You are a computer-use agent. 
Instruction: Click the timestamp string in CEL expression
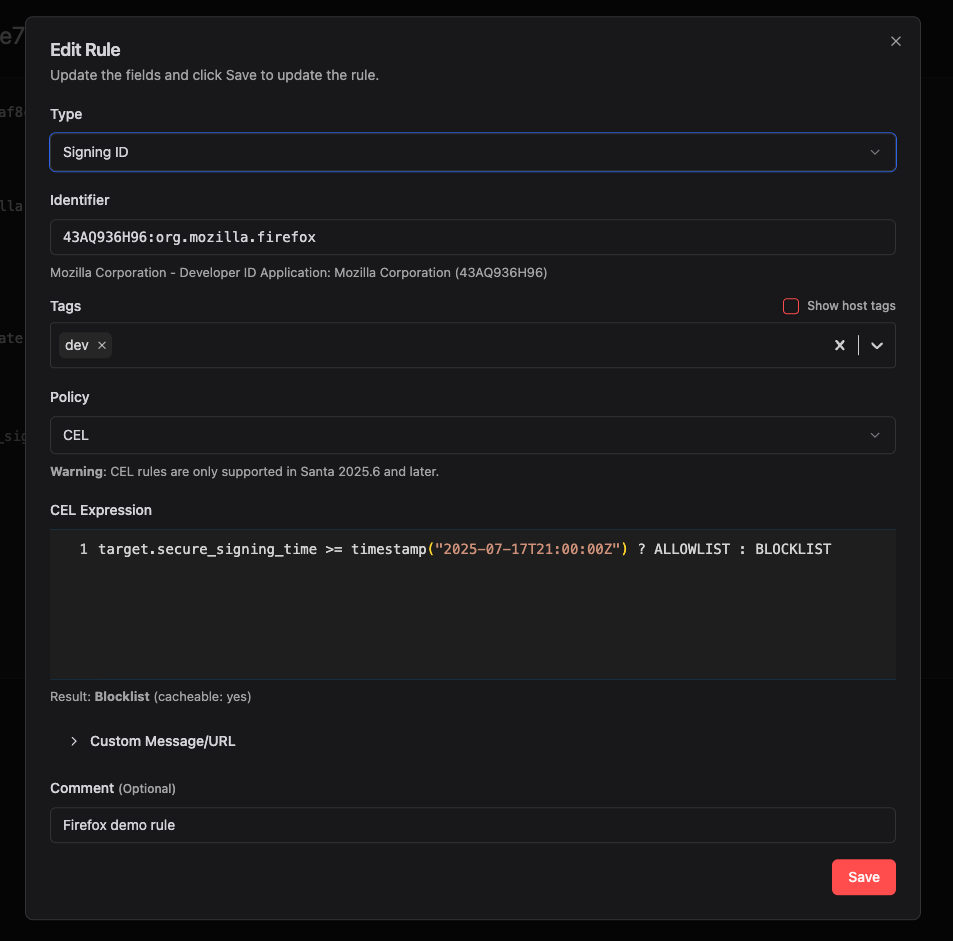pos(526,549)
